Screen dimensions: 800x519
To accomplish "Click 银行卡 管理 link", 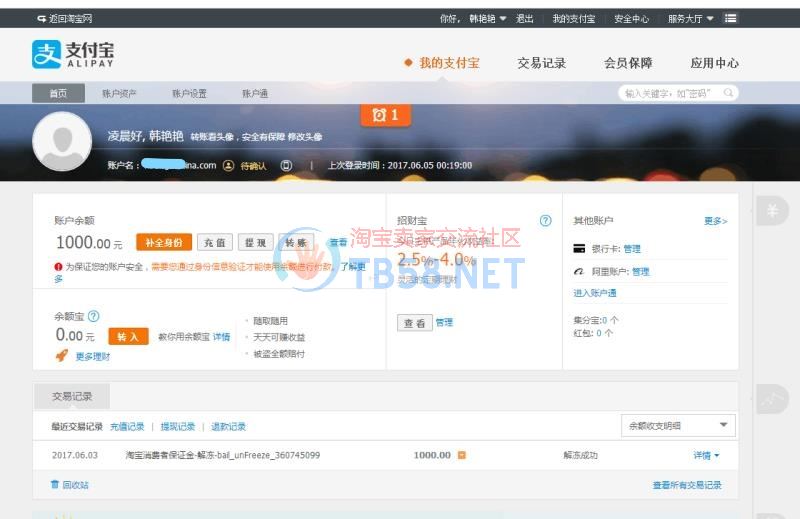I will [x=632, y=249].
